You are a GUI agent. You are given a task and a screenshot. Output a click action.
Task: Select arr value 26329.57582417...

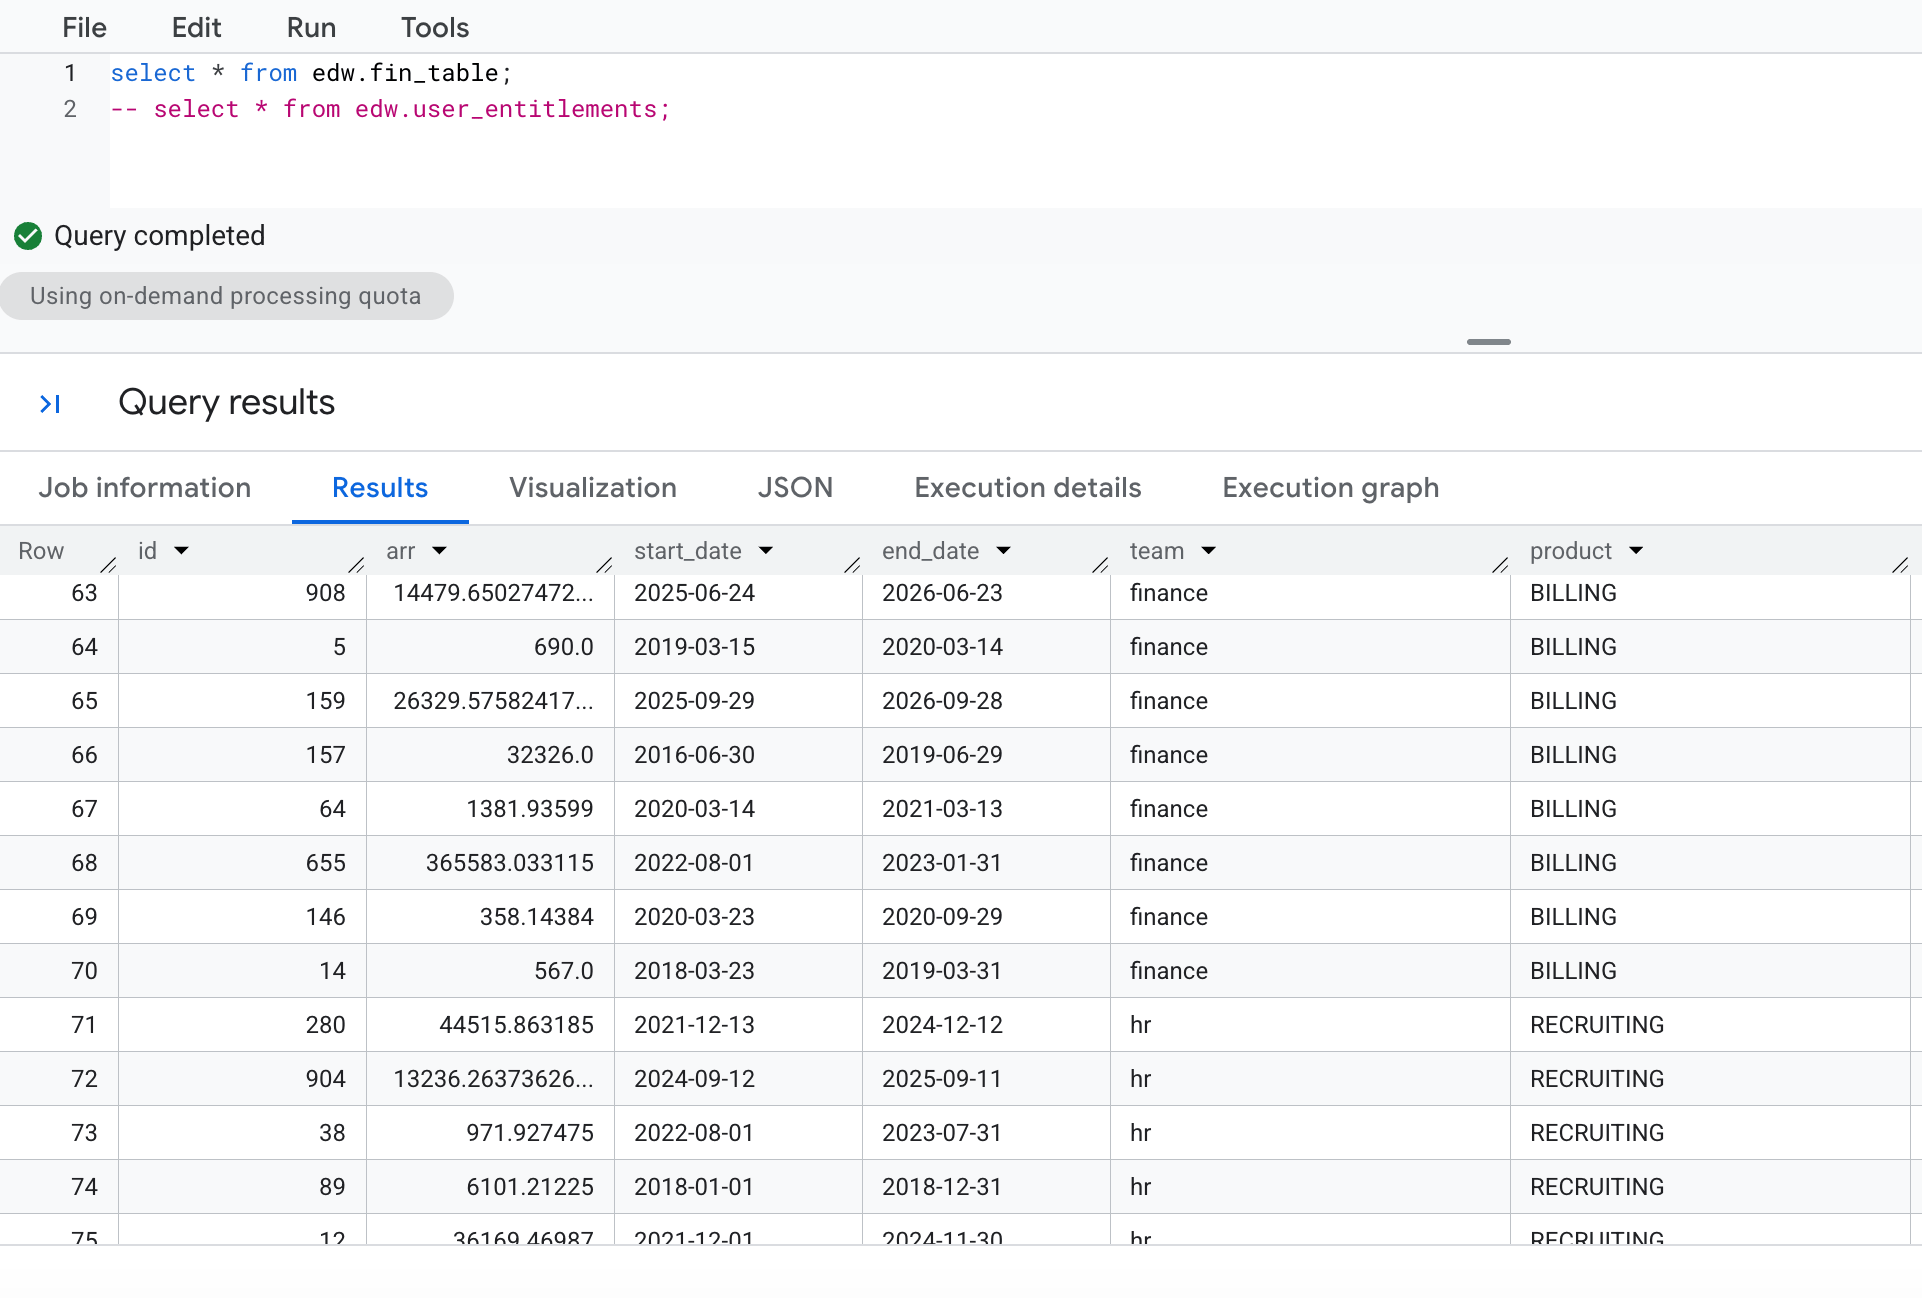pos(494,701)
